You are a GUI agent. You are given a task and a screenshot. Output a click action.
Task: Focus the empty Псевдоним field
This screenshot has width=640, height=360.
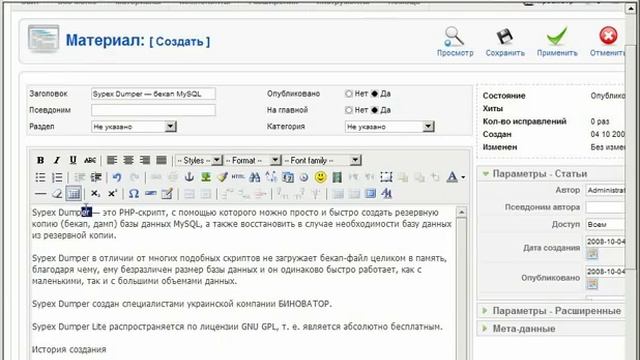tap(153, 110)
